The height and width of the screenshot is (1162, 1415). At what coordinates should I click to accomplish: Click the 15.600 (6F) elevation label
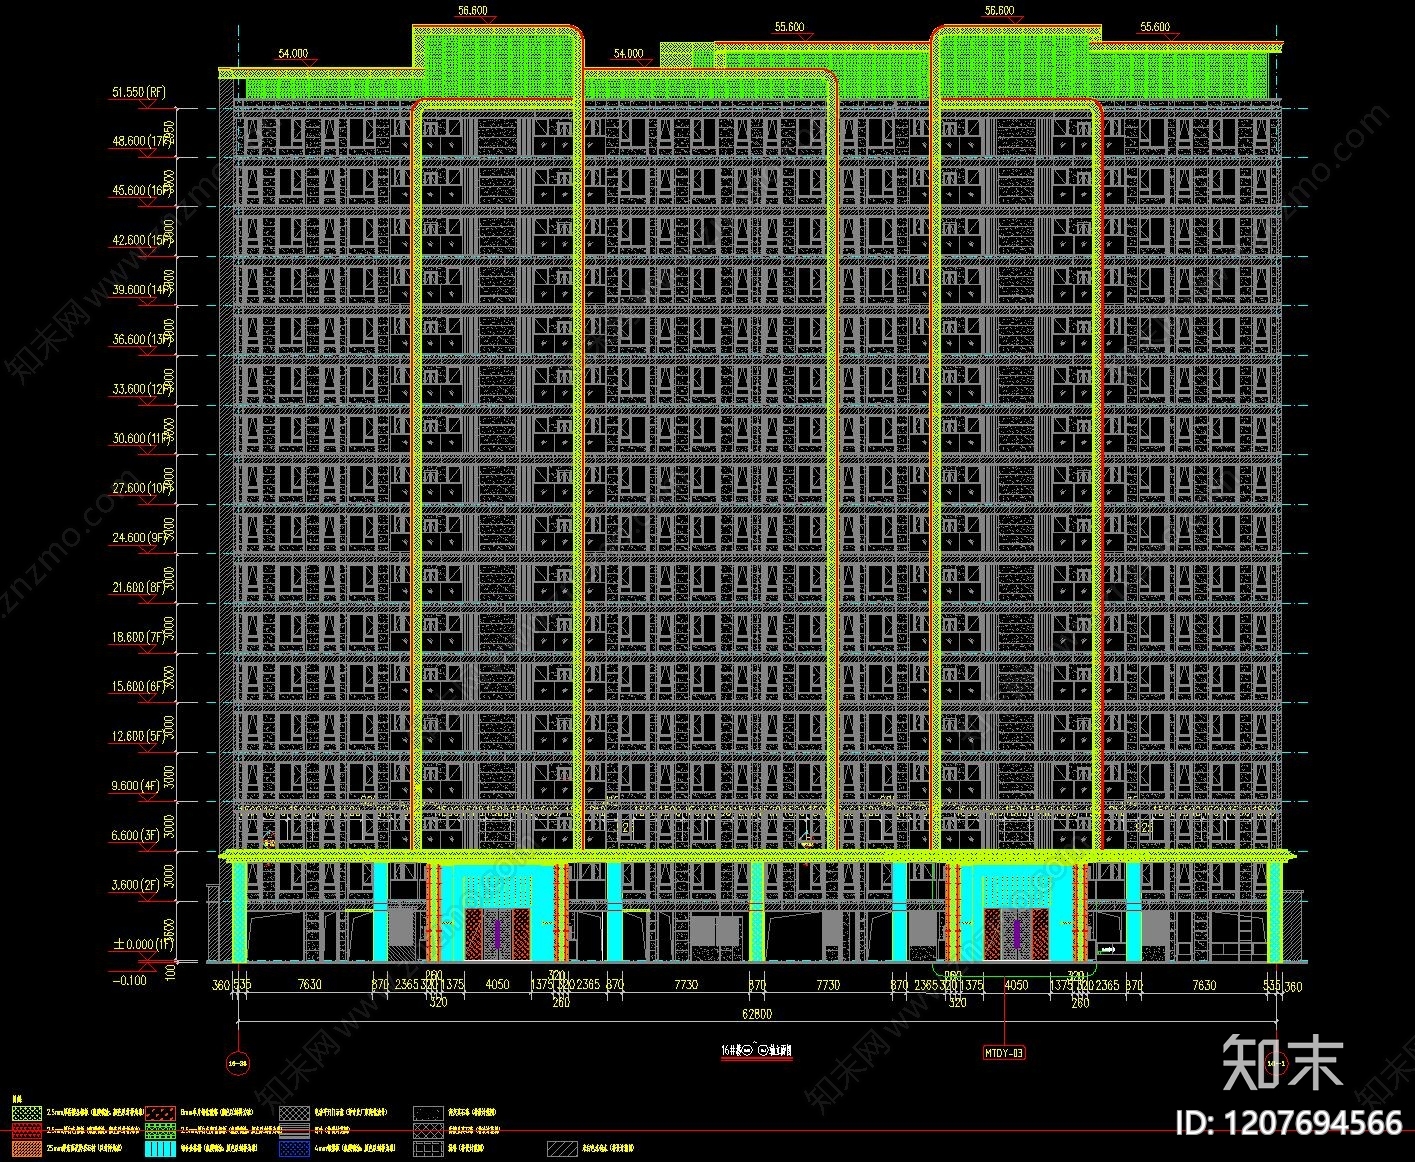click(140, 686)
